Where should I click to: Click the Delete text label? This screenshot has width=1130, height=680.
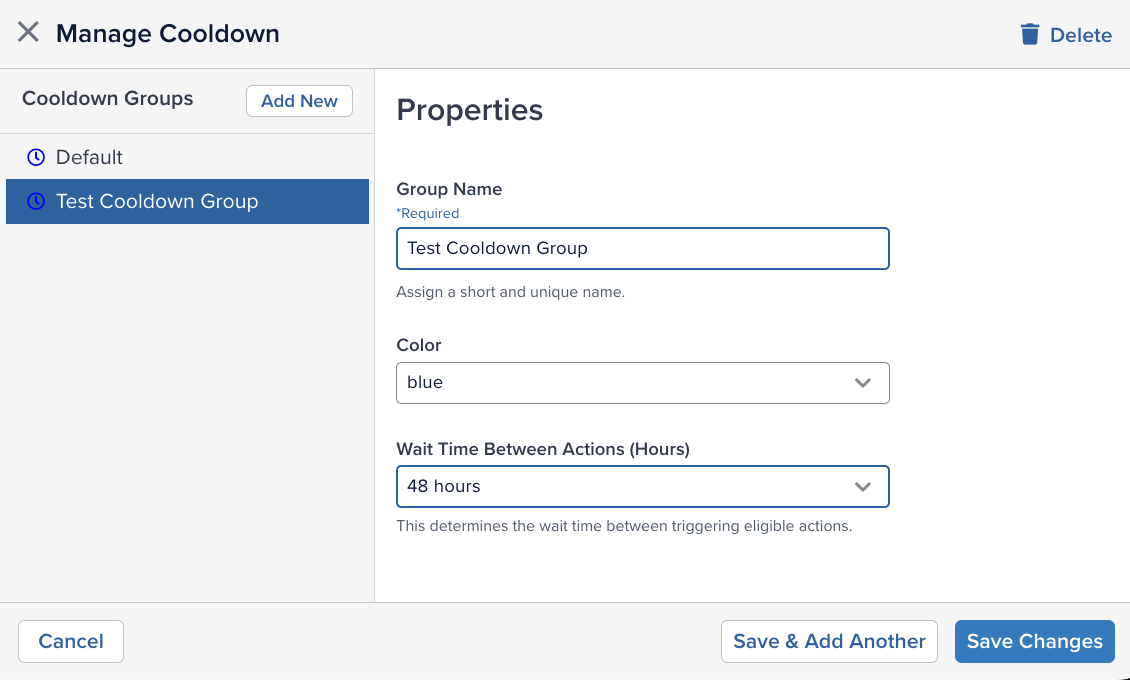coord(1081,35)
